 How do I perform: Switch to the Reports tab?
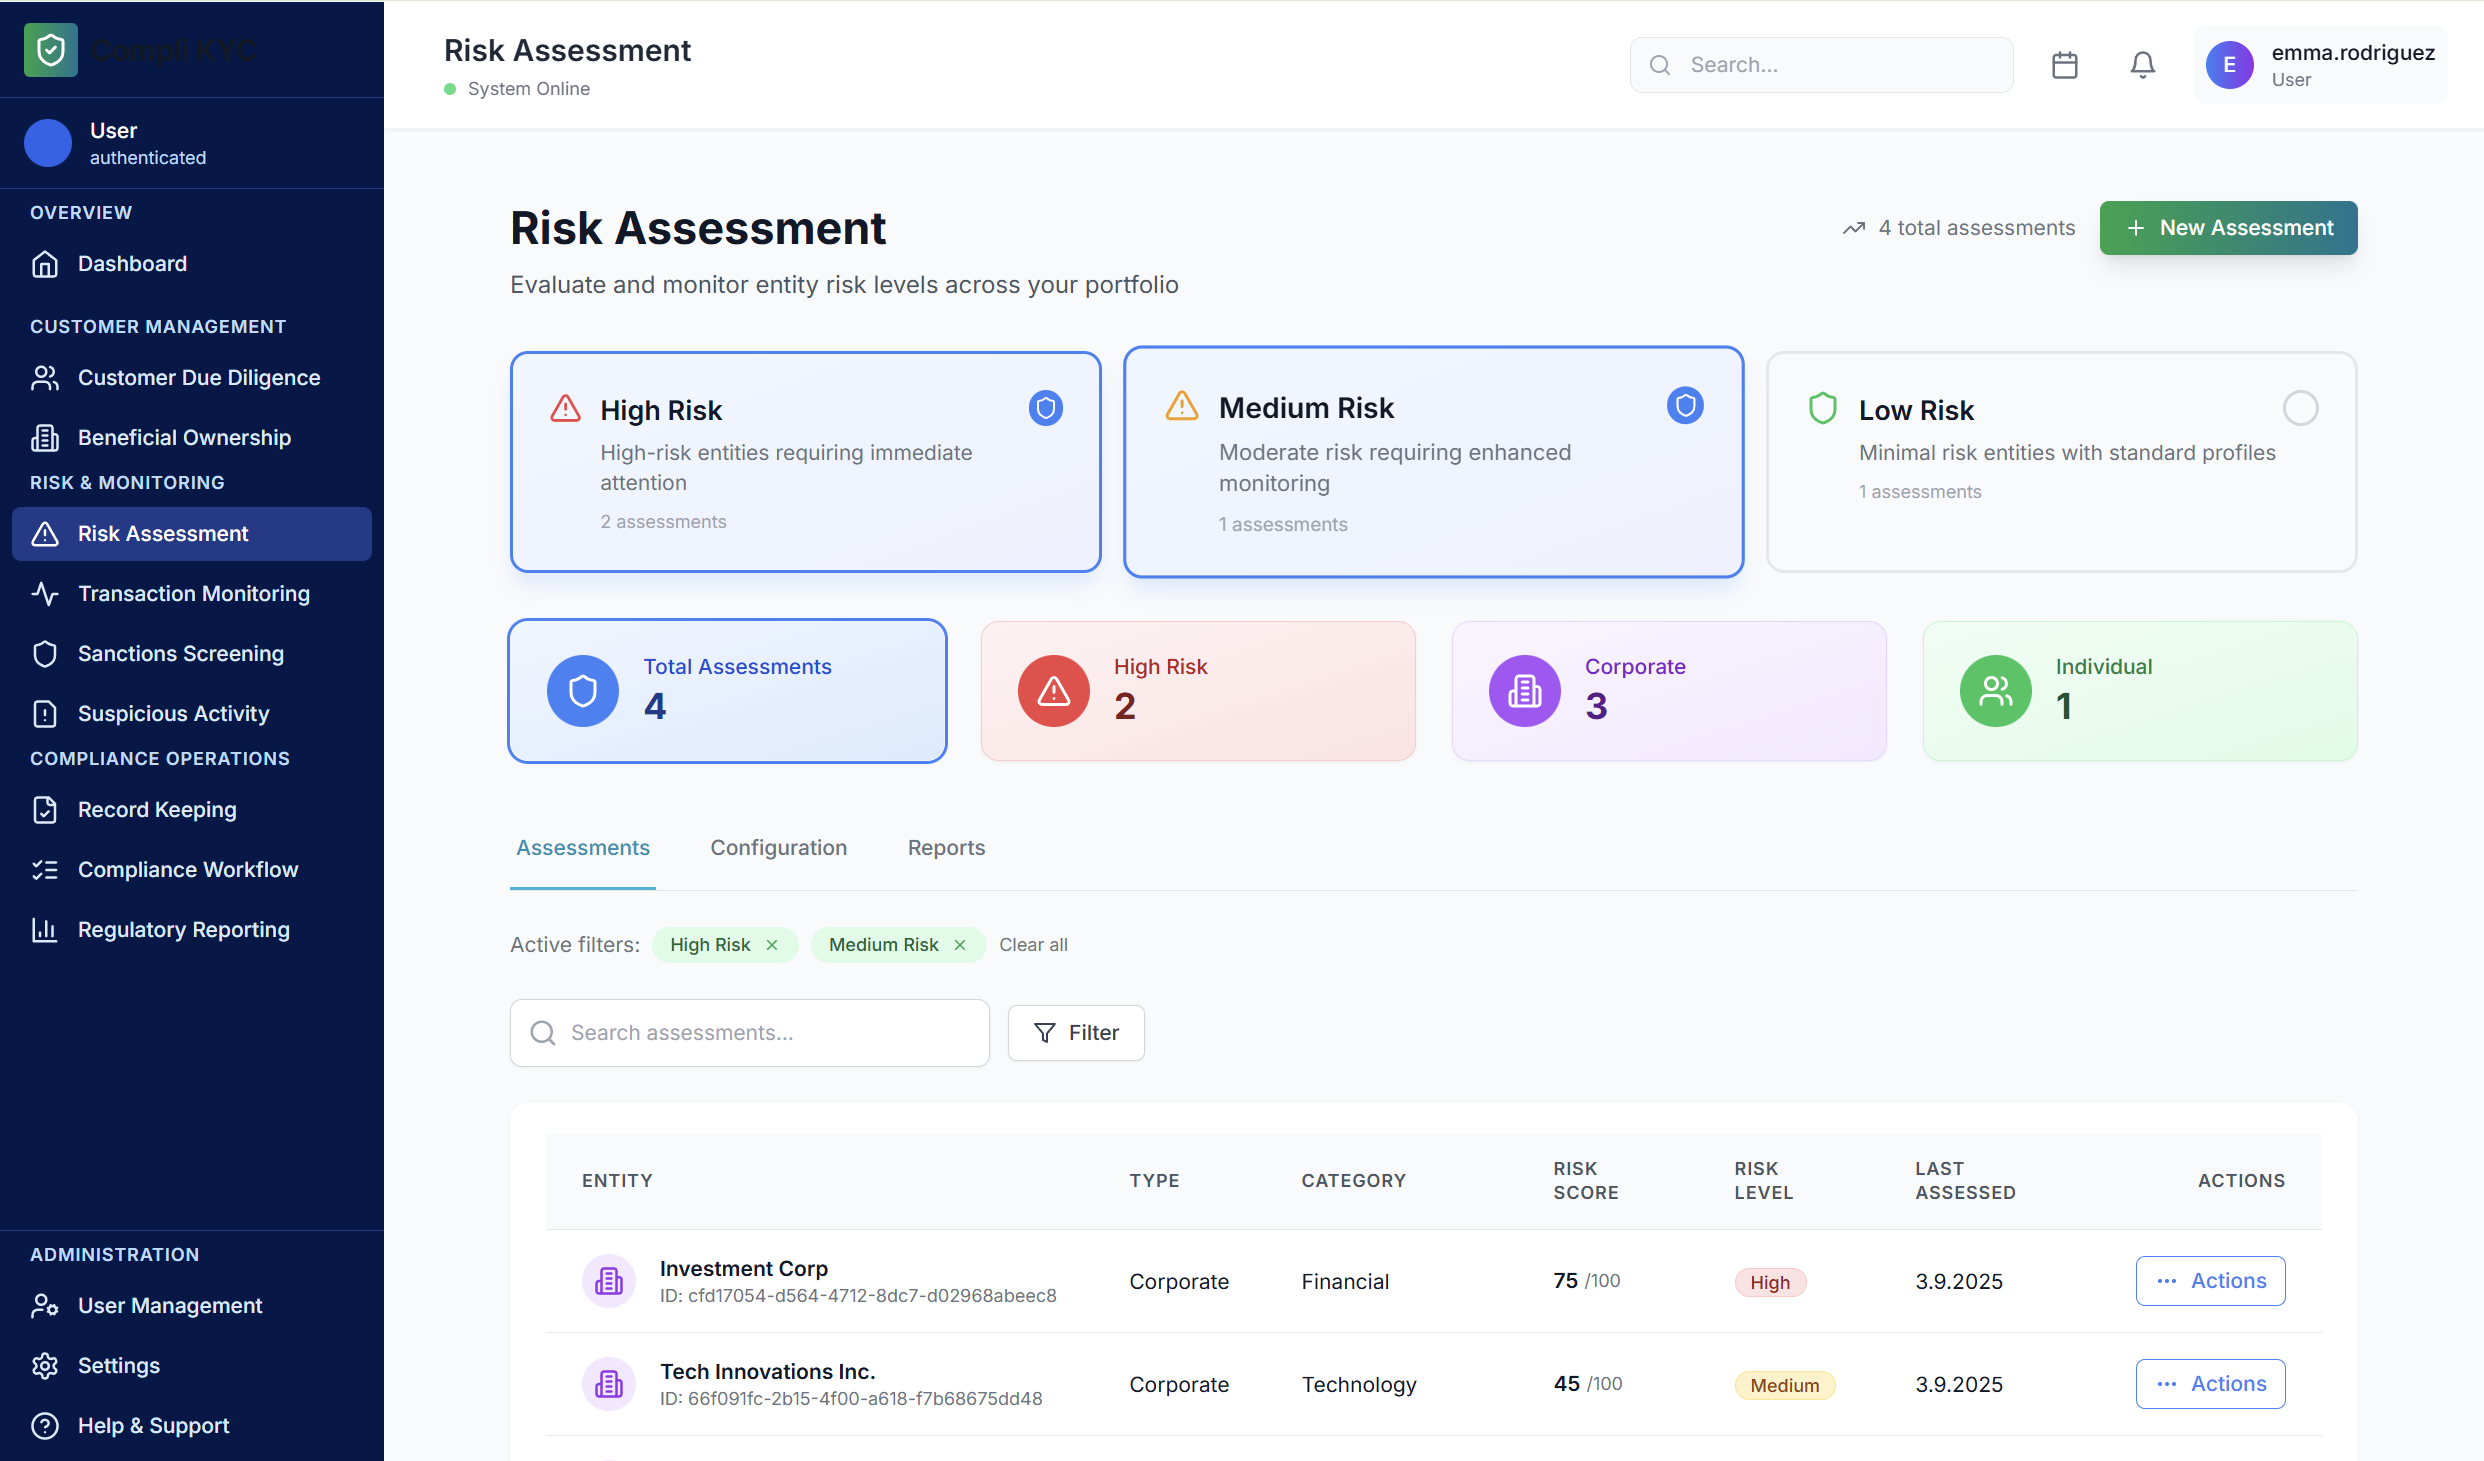point(946,848)
